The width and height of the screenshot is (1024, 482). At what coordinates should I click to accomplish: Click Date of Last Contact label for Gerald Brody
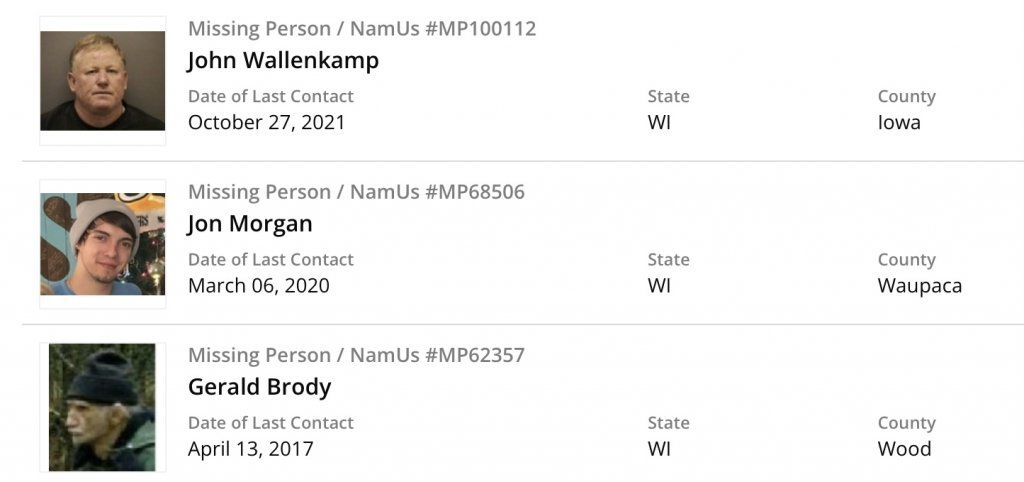(270, 423)
